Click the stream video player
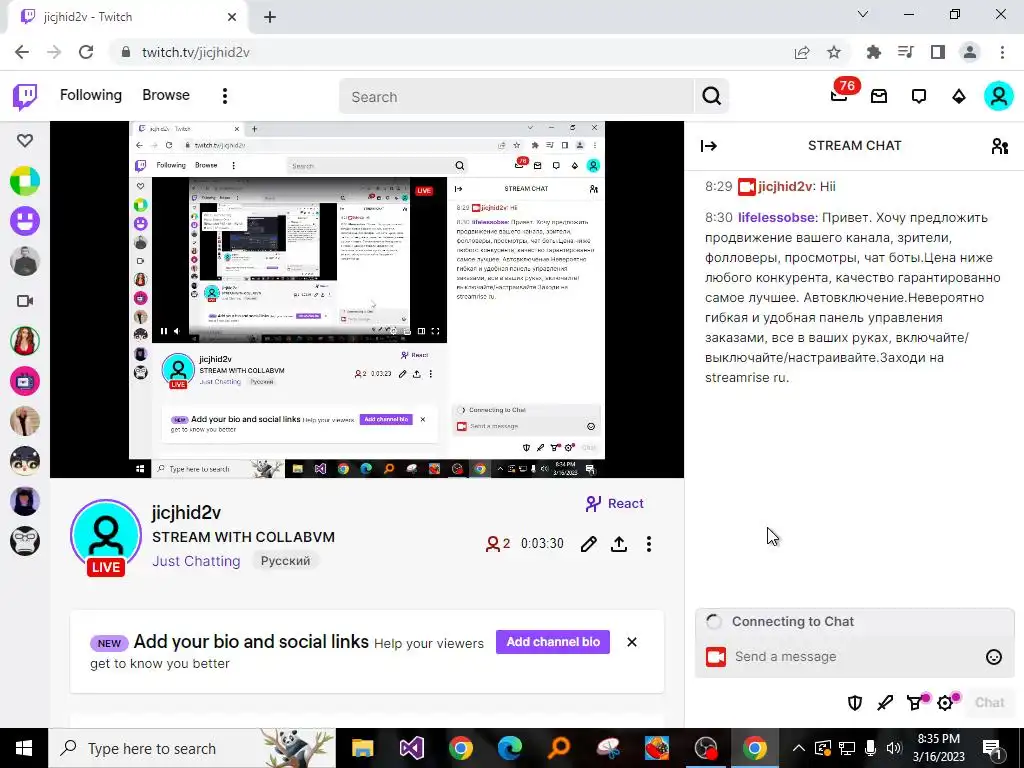 point(366,300)
